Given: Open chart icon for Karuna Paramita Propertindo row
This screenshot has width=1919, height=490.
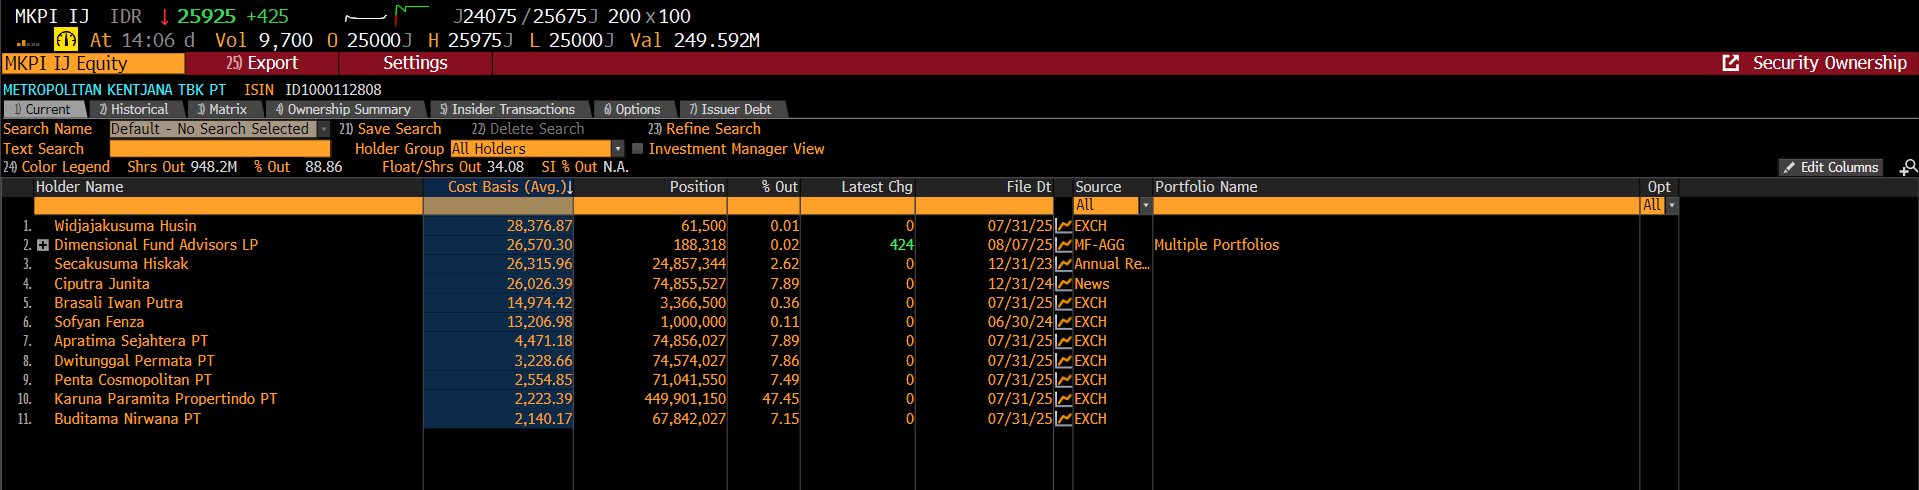Looking at the screenshot, I should pos(1064,399).
